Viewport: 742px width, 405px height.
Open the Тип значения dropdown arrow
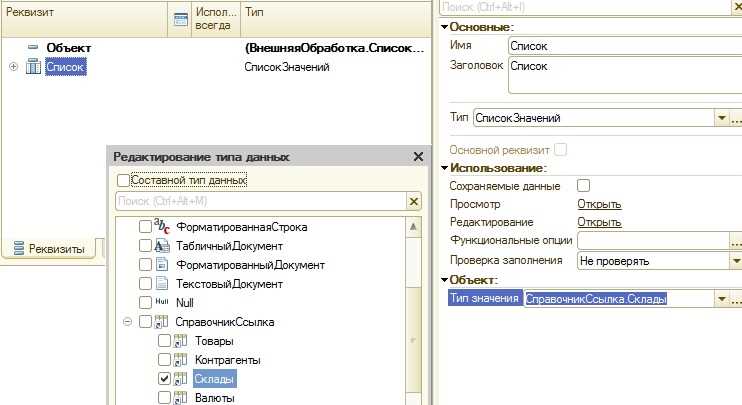coord(721,299)
